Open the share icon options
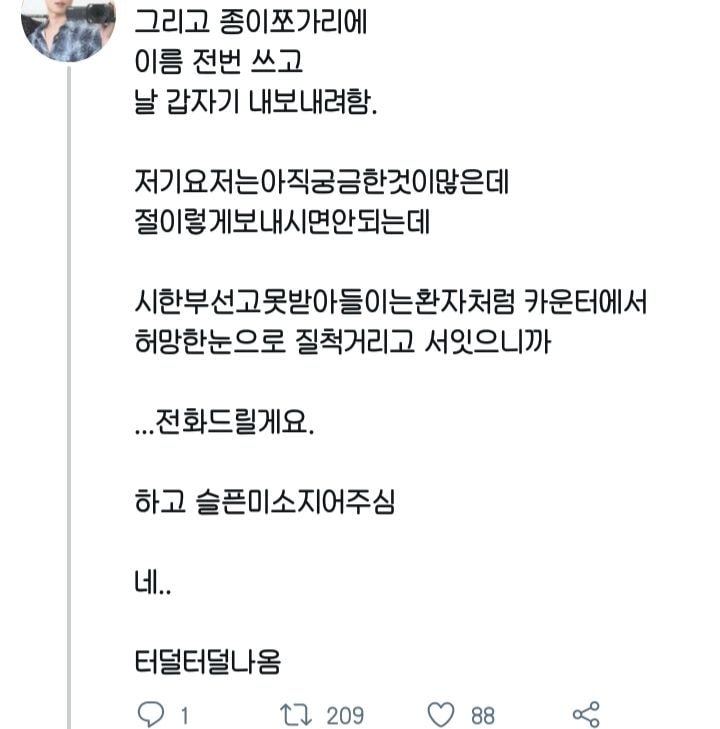The image size is (720, 729). [x=585, y=714]
